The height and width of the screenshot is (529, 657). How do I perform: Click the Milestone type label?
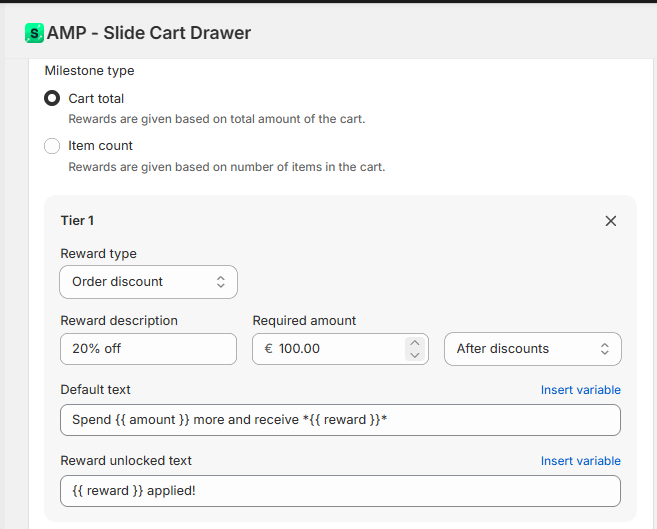click(x=89, y=71)
